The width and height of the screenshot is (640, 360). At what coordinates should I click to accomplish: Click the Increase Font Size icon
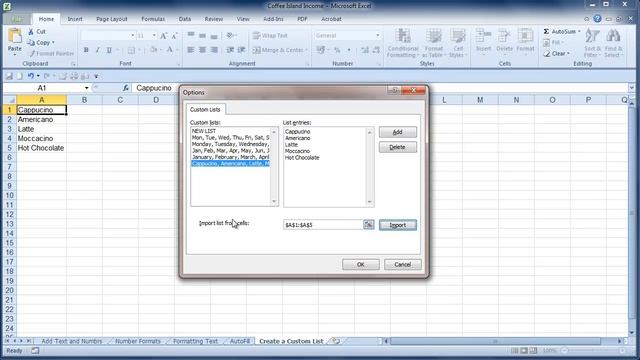[163, 36]
